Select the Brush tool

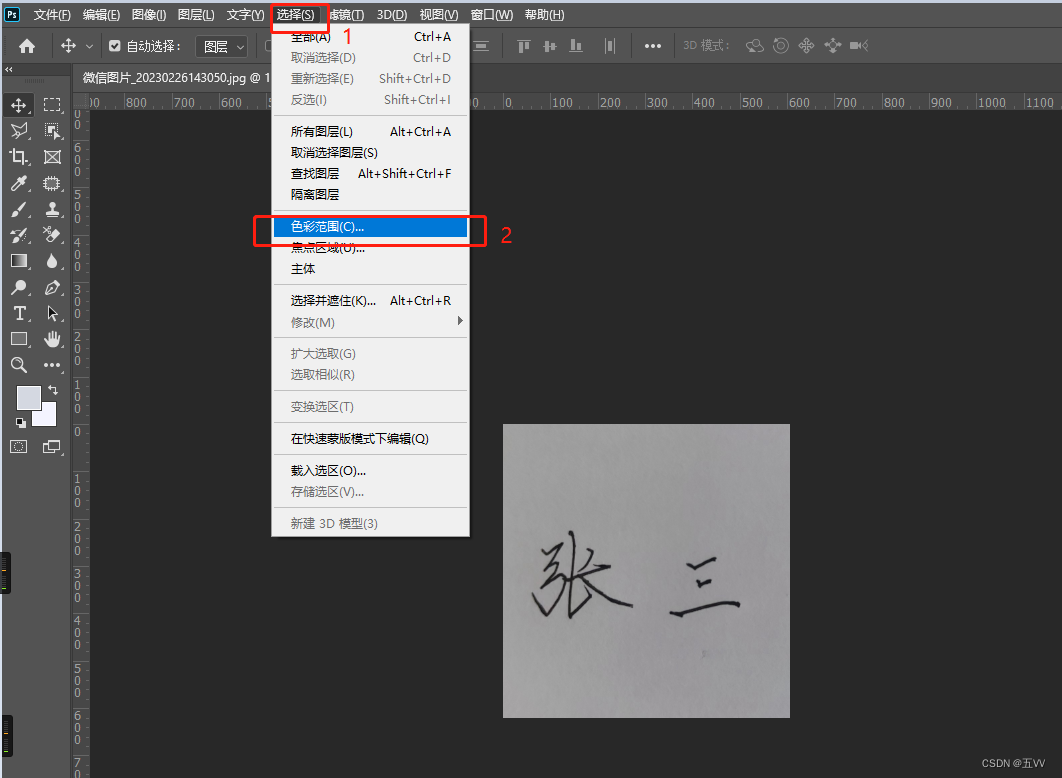point(19,209)
